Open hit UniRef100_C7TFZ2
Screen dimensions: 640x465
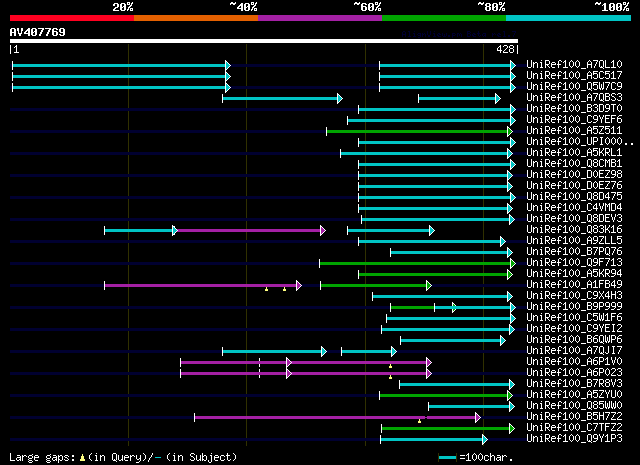(574, 428)
